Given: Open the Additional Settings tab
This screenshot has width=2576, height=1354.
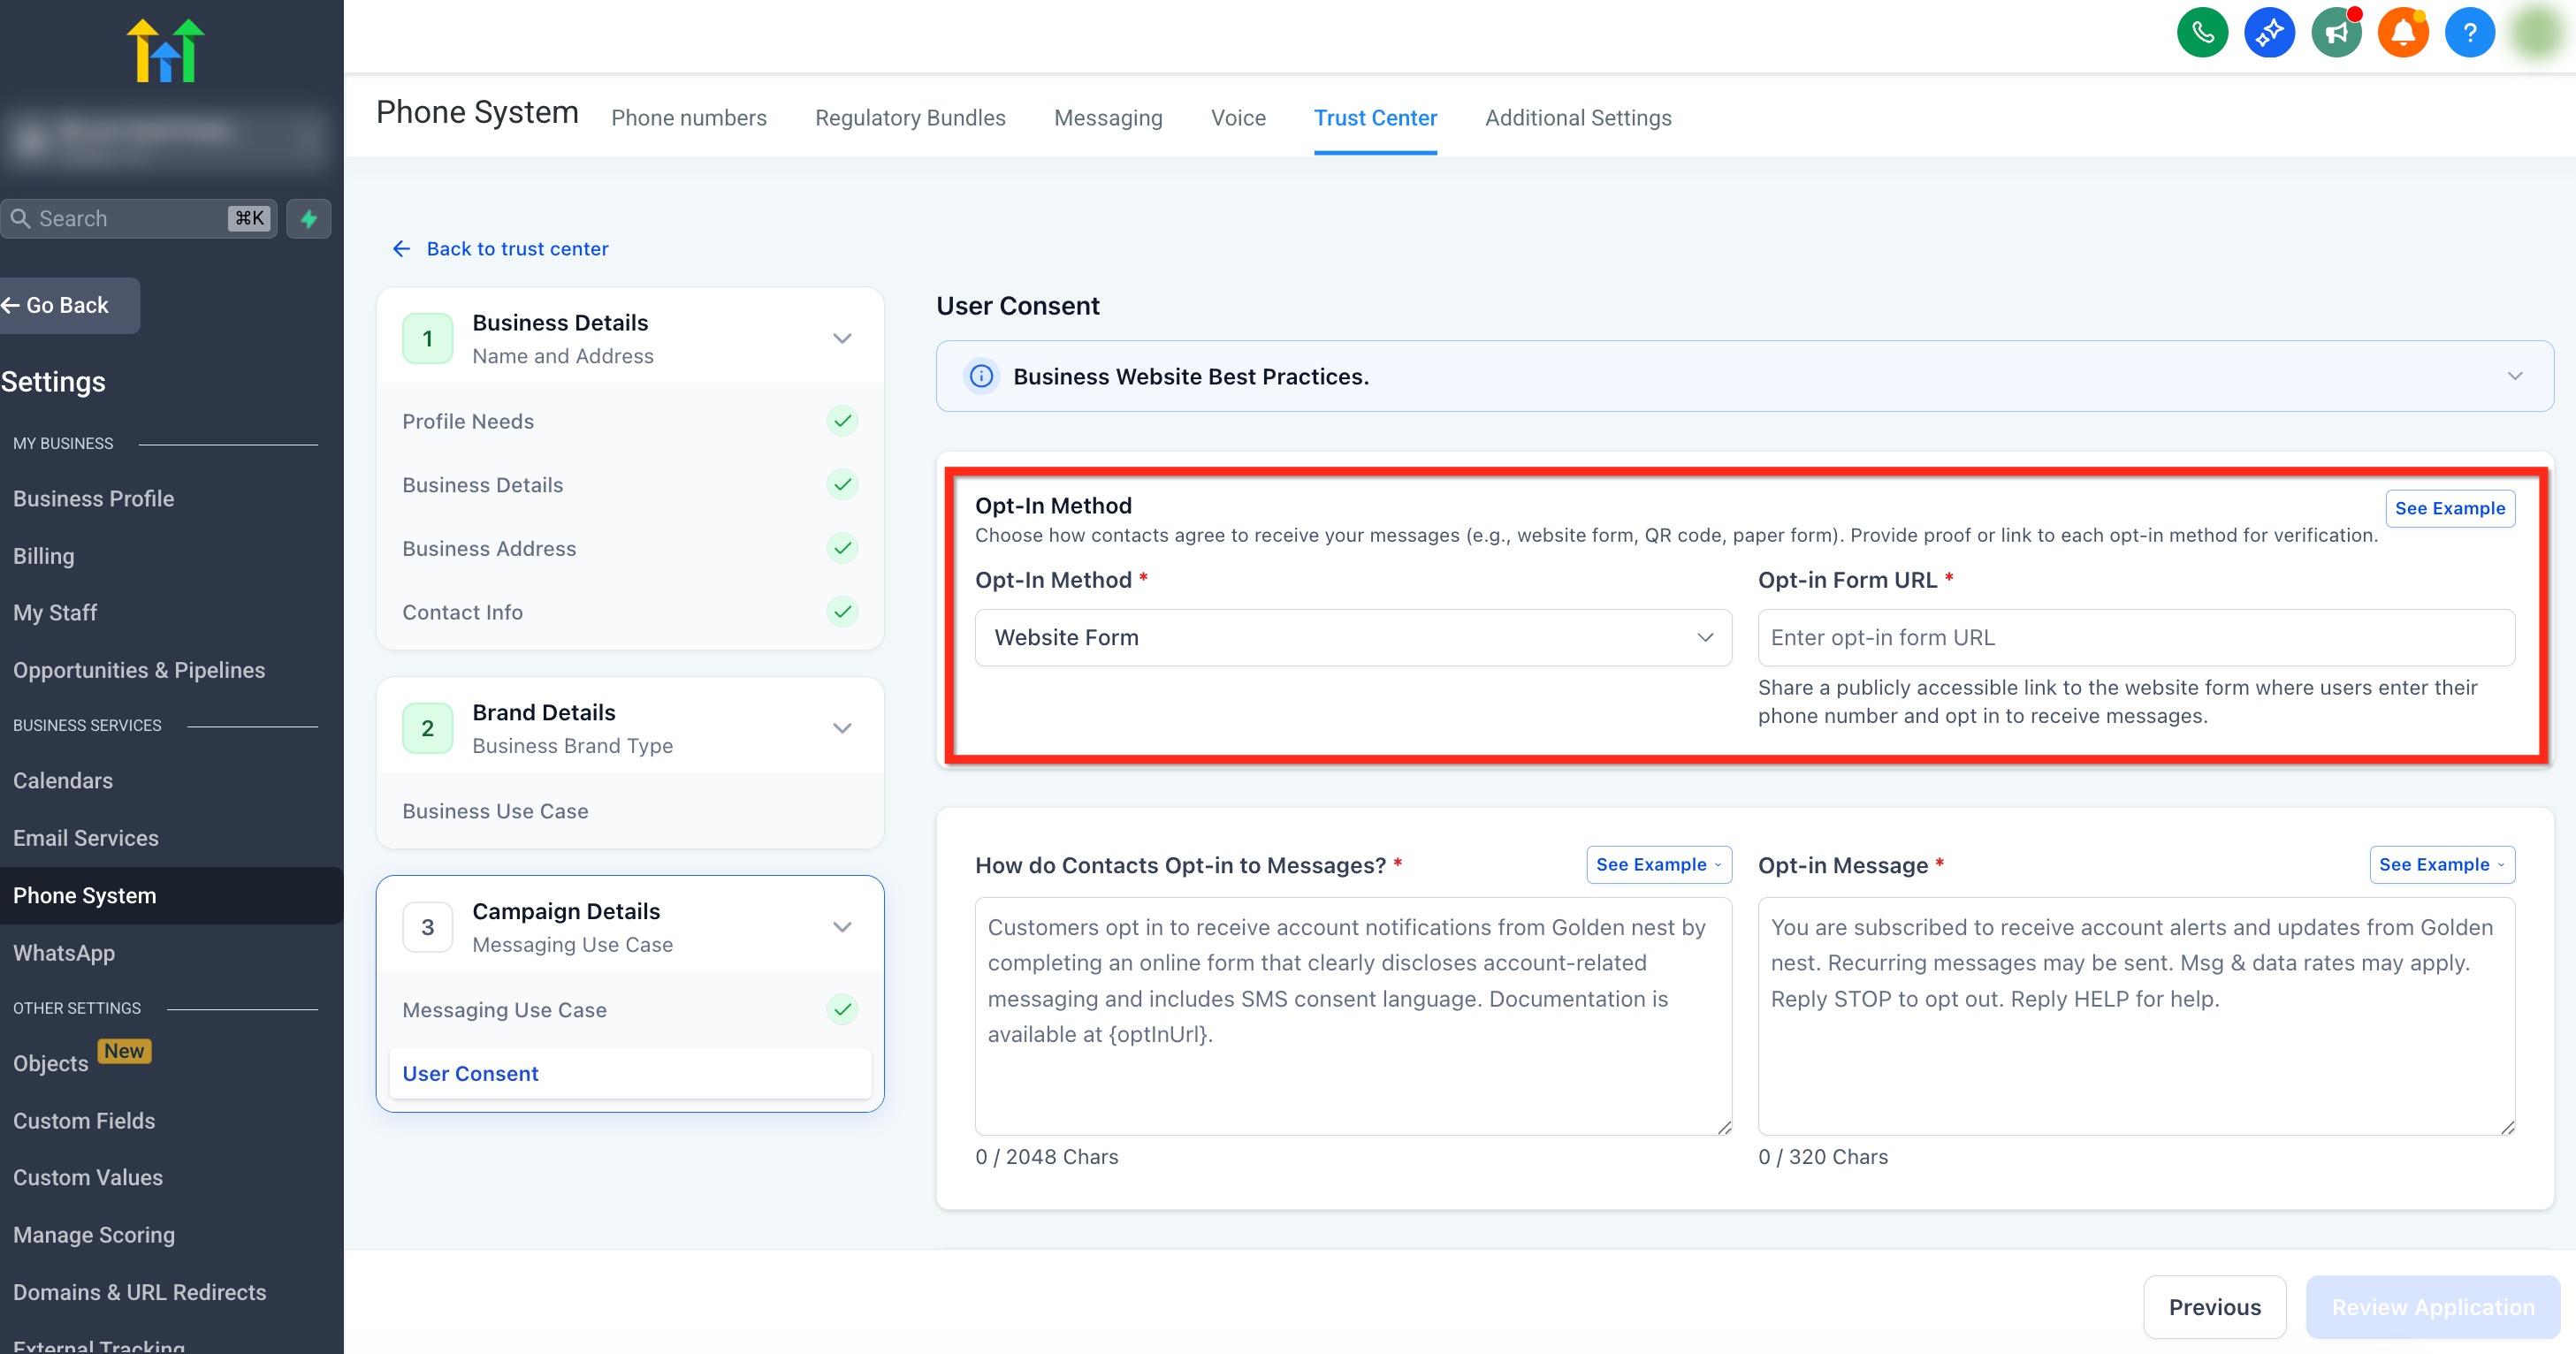Looking at the screenshot, I should coord(1578,118).
